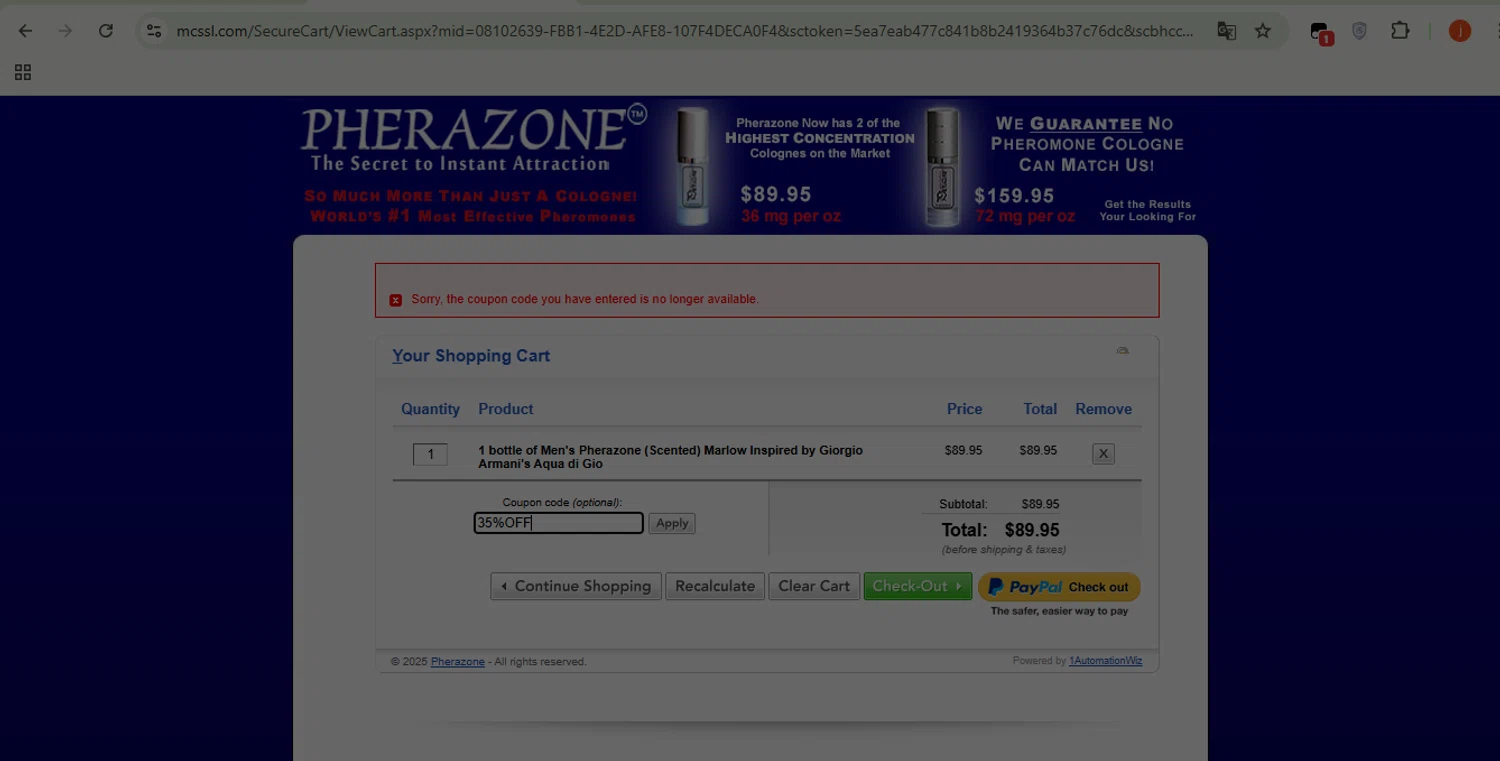
Task: Click the product name text
Action: coord(670,457)
